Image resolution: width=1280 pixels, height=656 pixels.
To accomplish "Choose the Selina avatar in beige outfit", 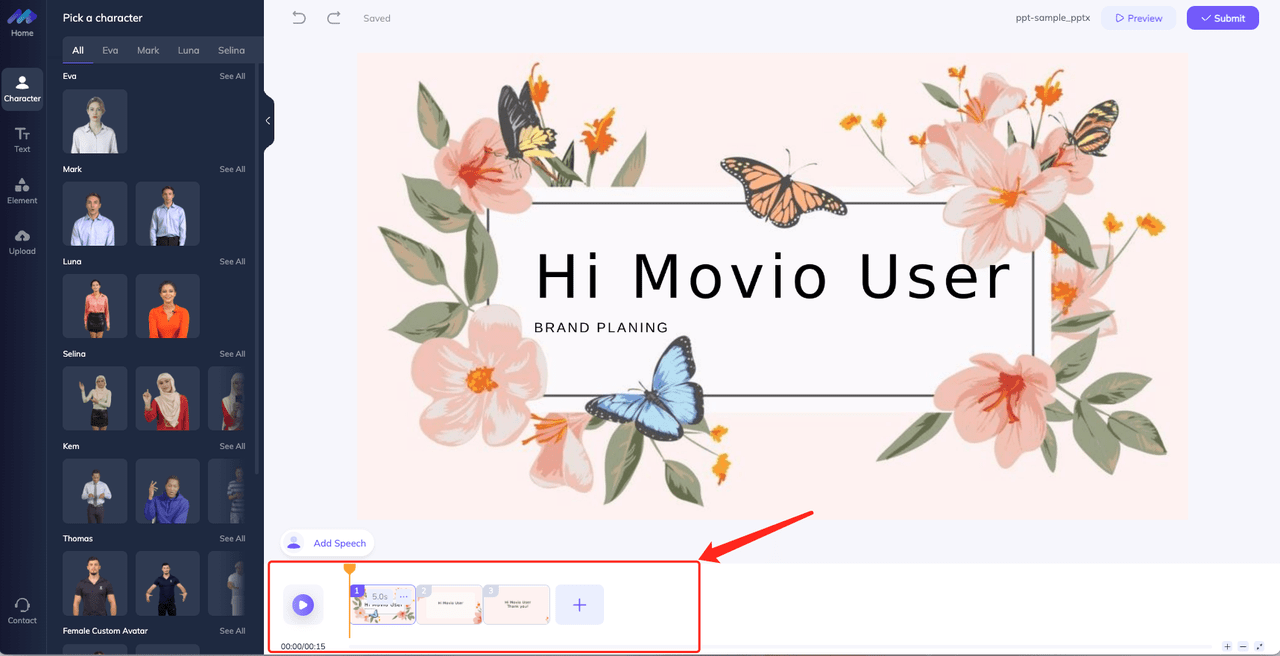I will click(x=95, y=398).
